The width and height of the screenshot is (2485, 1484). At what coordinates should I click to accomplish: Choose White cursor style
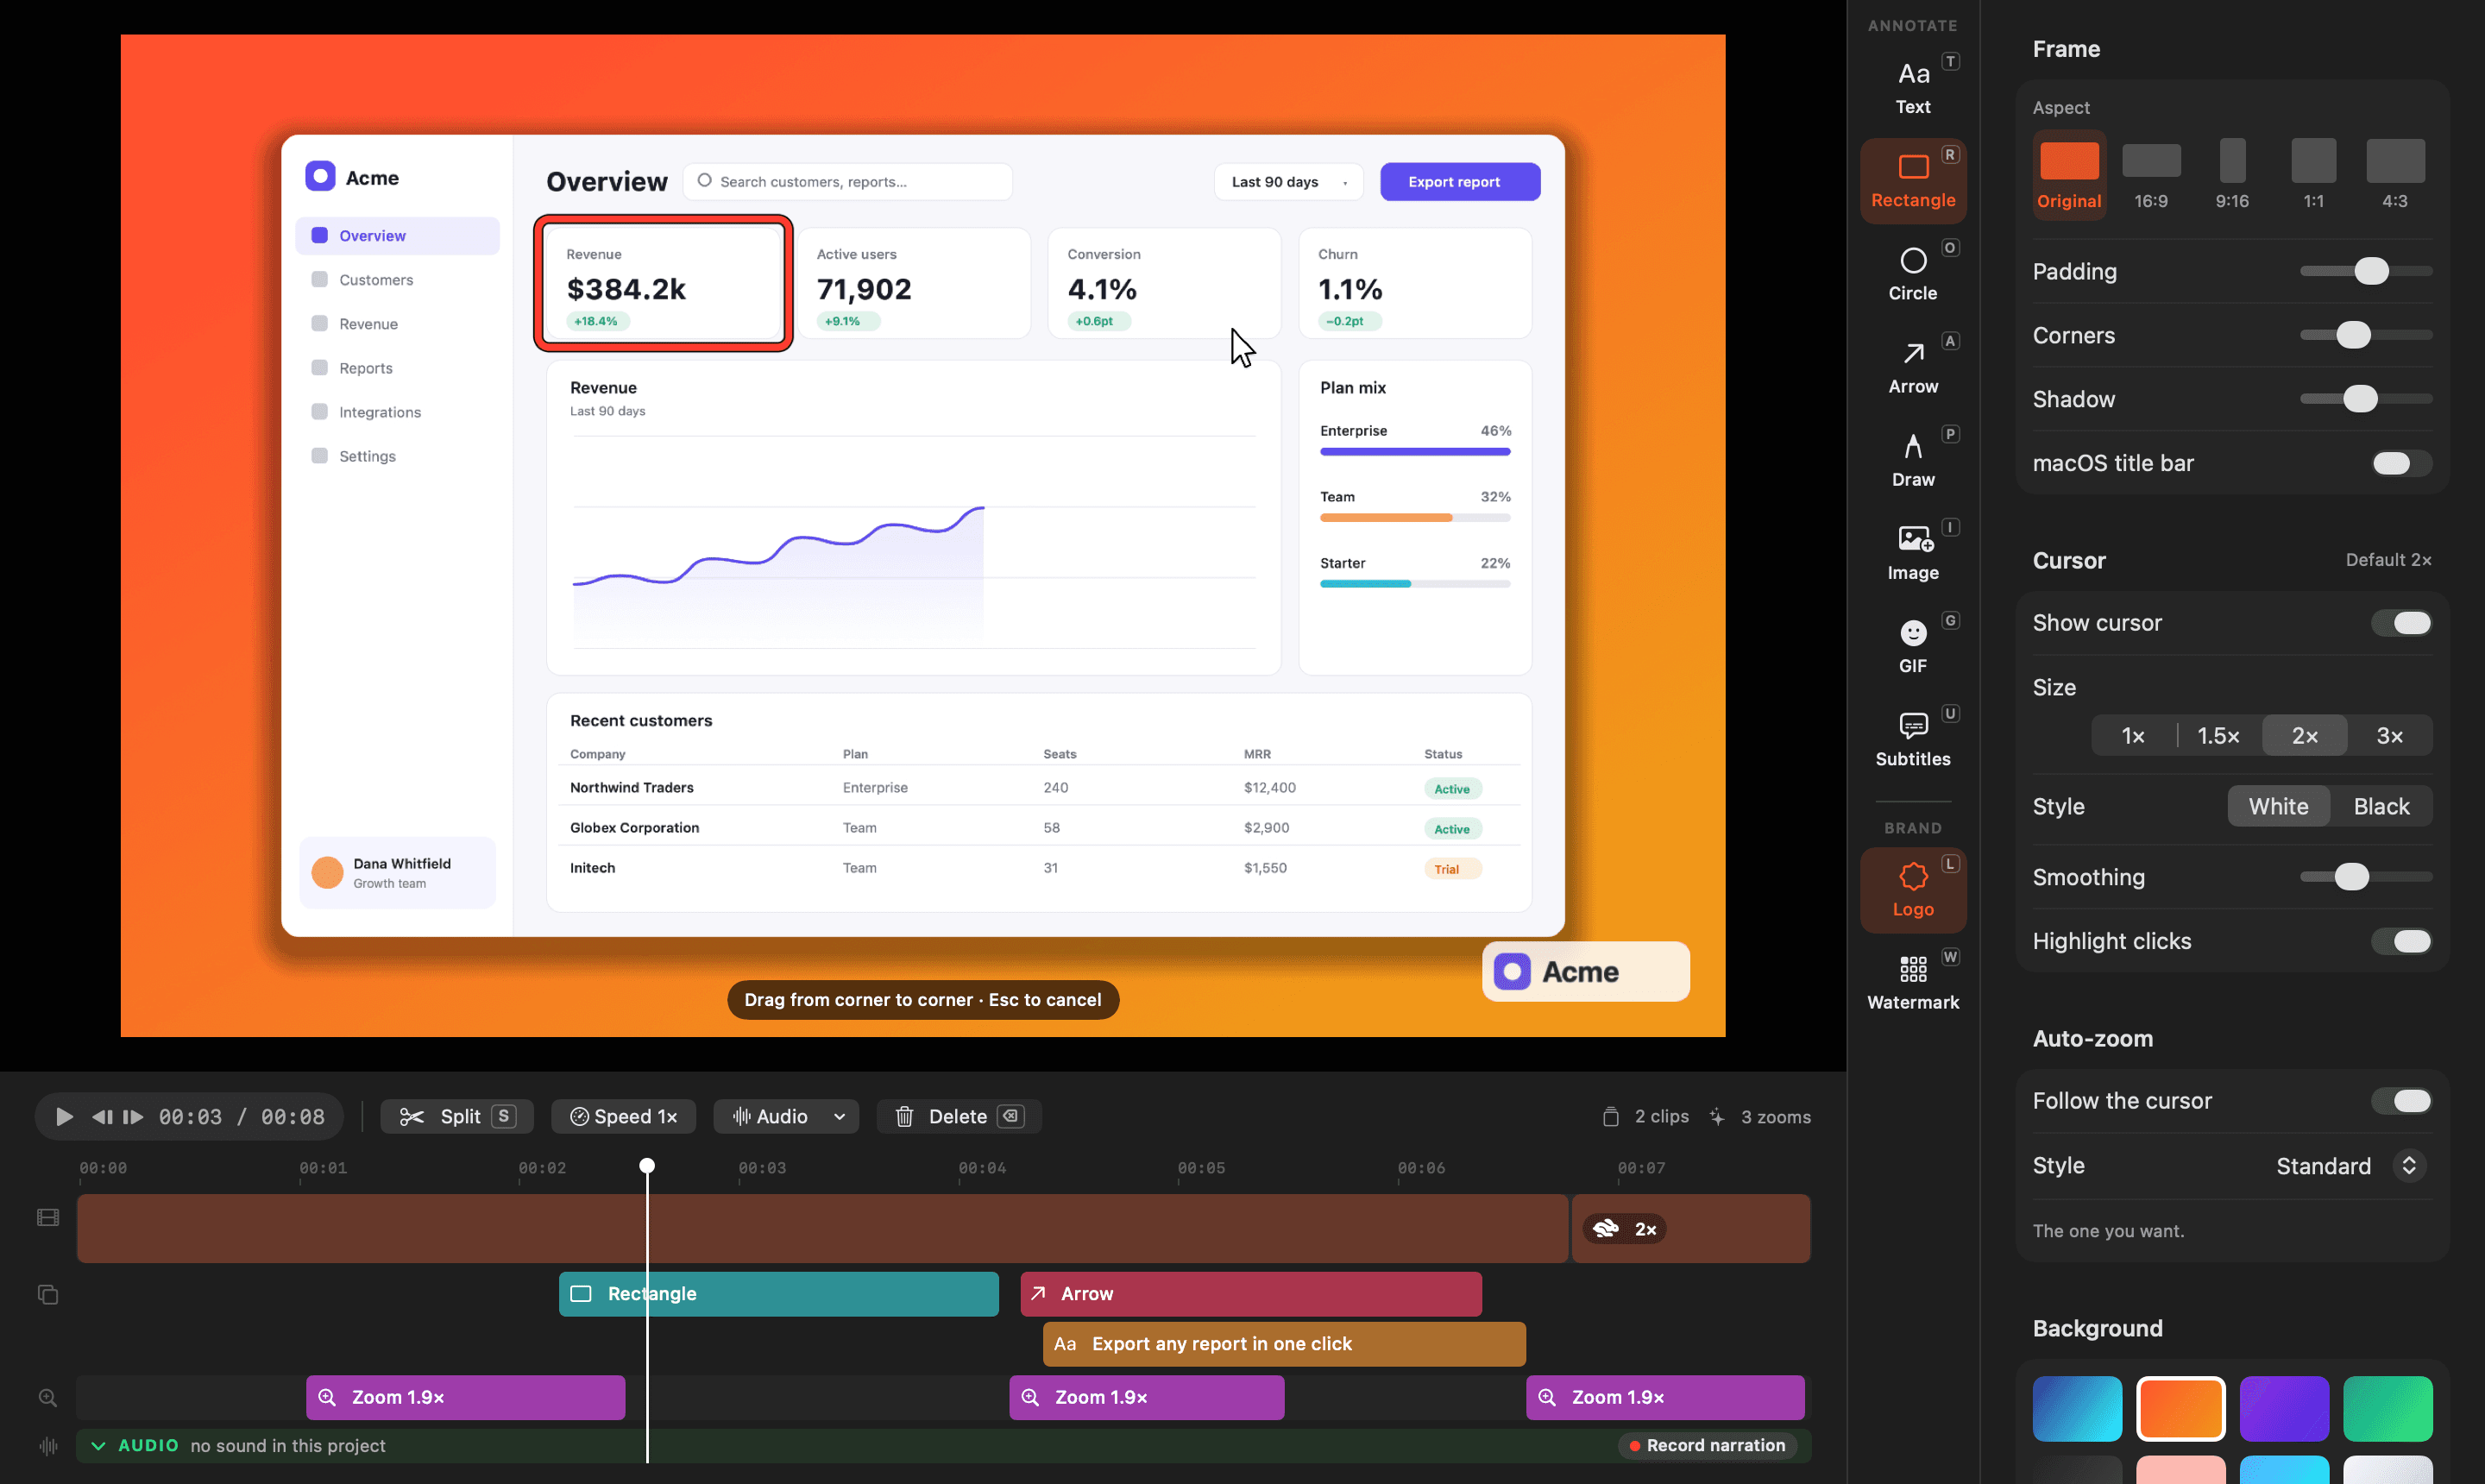coord(2278,806)
